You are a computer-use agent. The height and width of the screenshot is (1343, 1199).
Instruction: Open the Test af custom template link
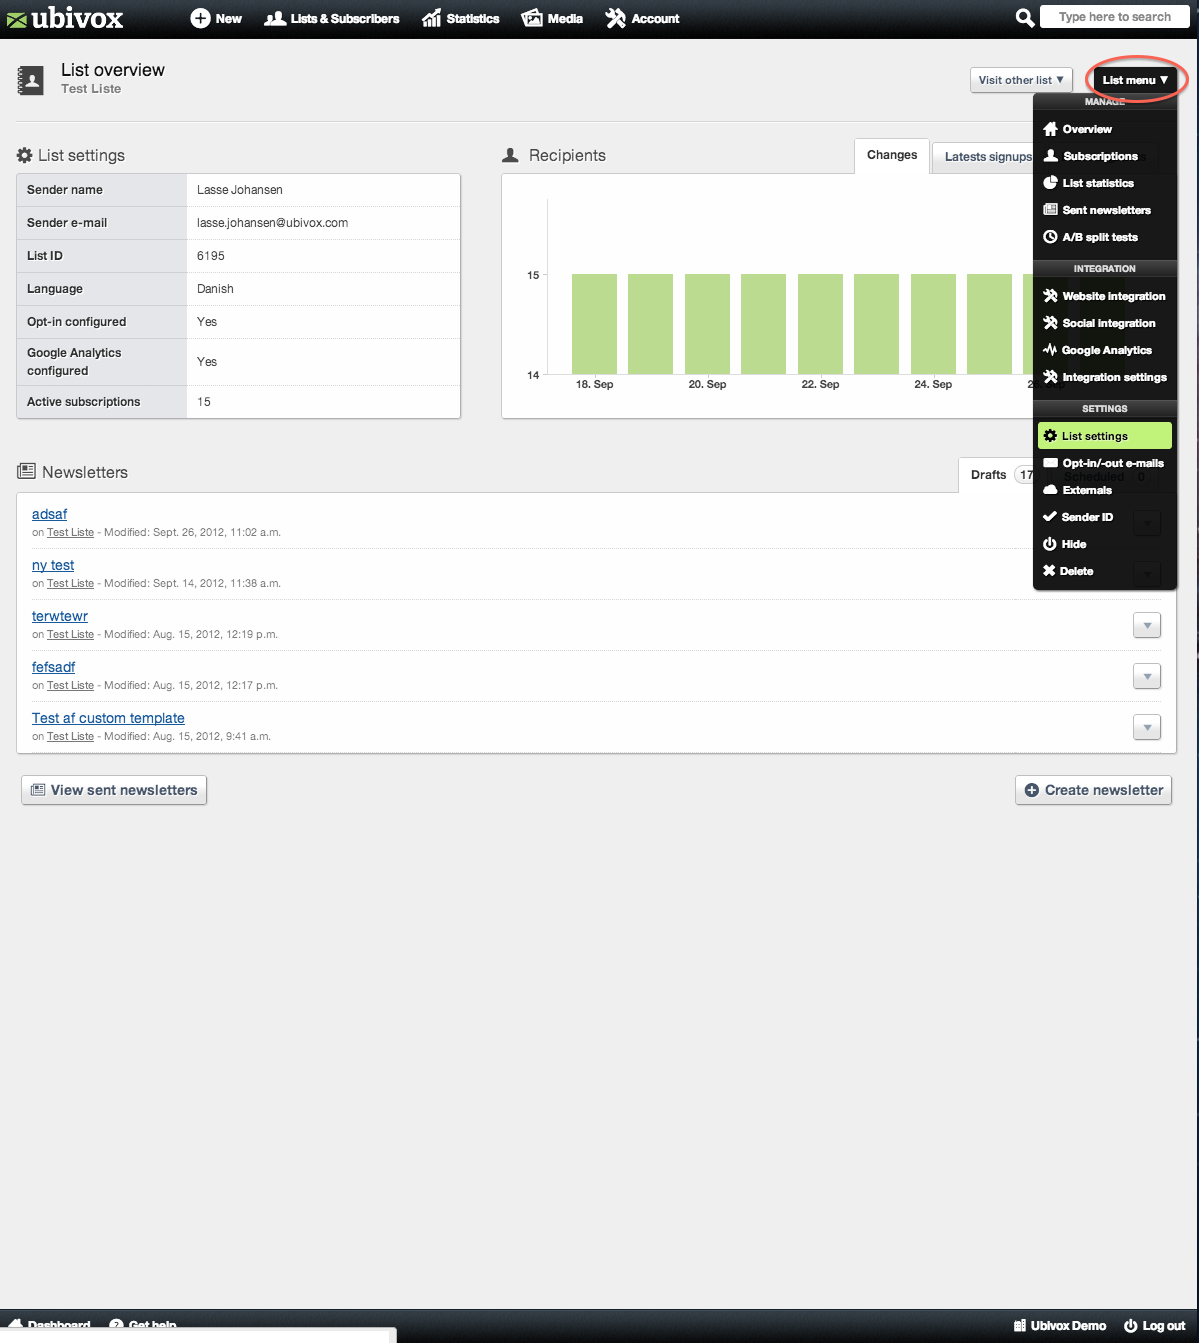click(108, 718)
